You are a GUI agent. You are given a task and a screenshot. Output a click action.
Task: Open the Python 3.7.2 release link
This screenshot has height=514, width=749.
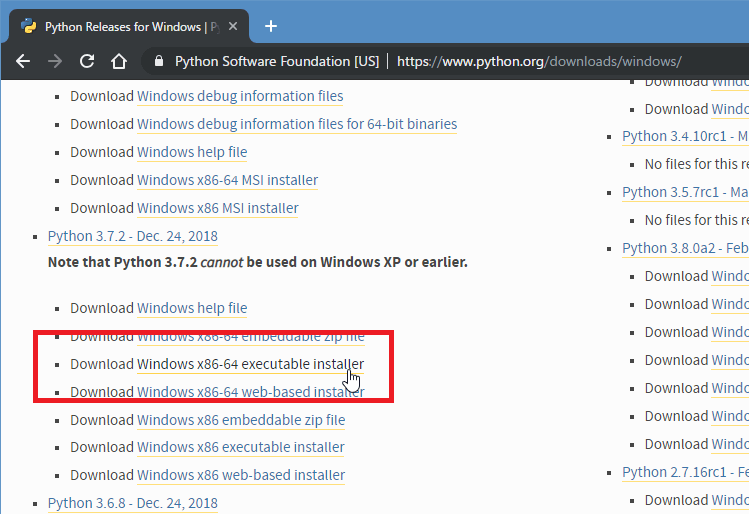pos(132,236)
